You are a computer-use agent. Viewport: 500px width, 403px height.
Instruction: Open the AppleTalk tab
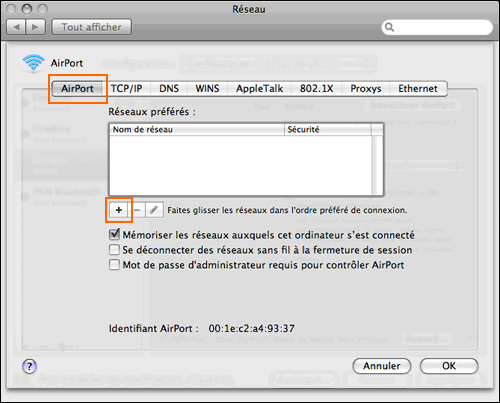pyautogui.click(x=259, y=89)
